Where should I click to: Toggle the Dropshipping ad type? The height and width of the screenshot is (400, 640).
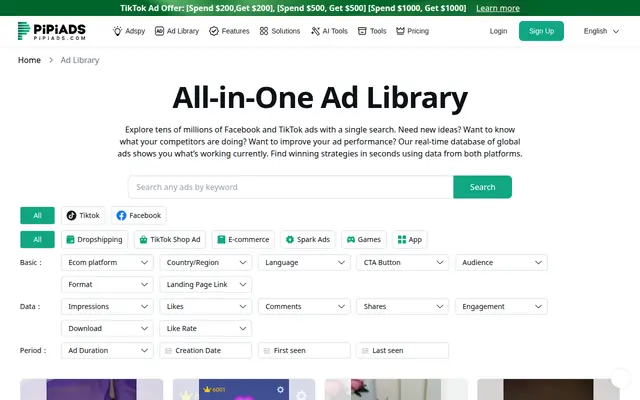pos(95,240)
